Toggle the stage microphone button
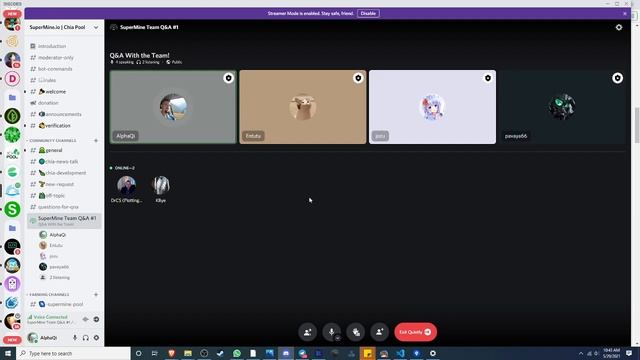640x360 pixels. tap(331, 331)
